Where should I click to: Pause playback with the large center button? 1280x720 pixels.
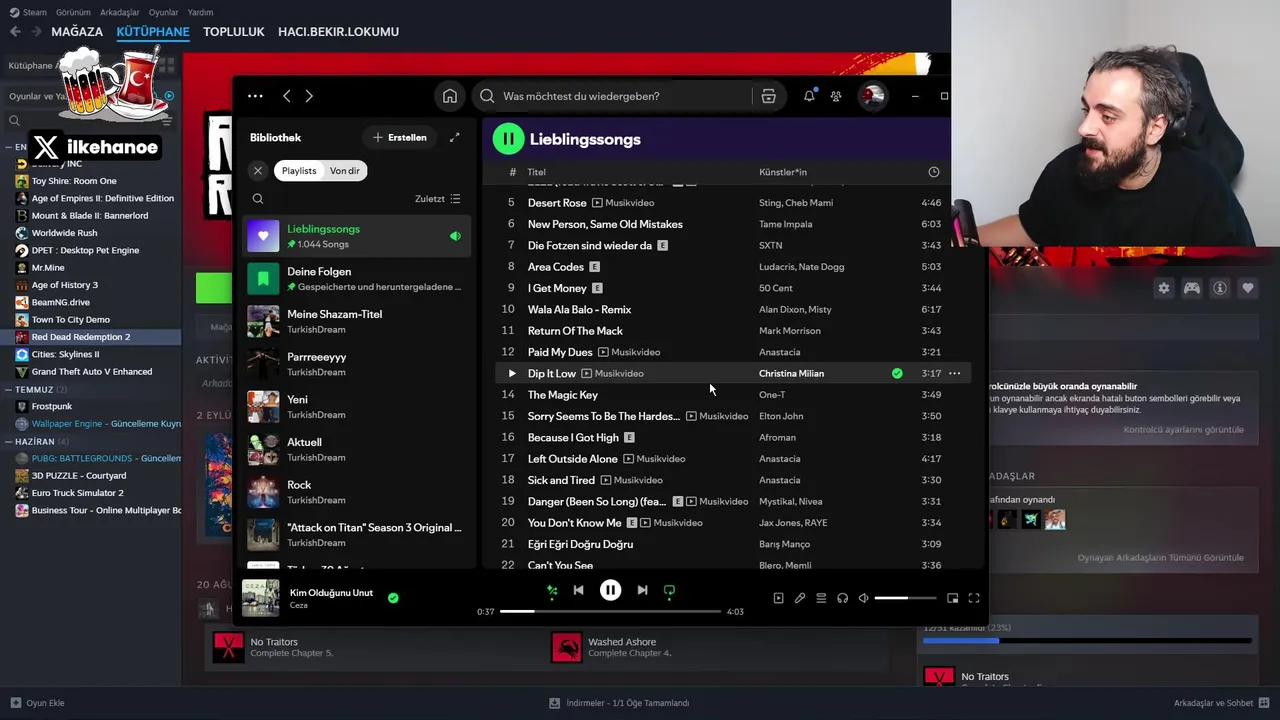coord(610,590)
